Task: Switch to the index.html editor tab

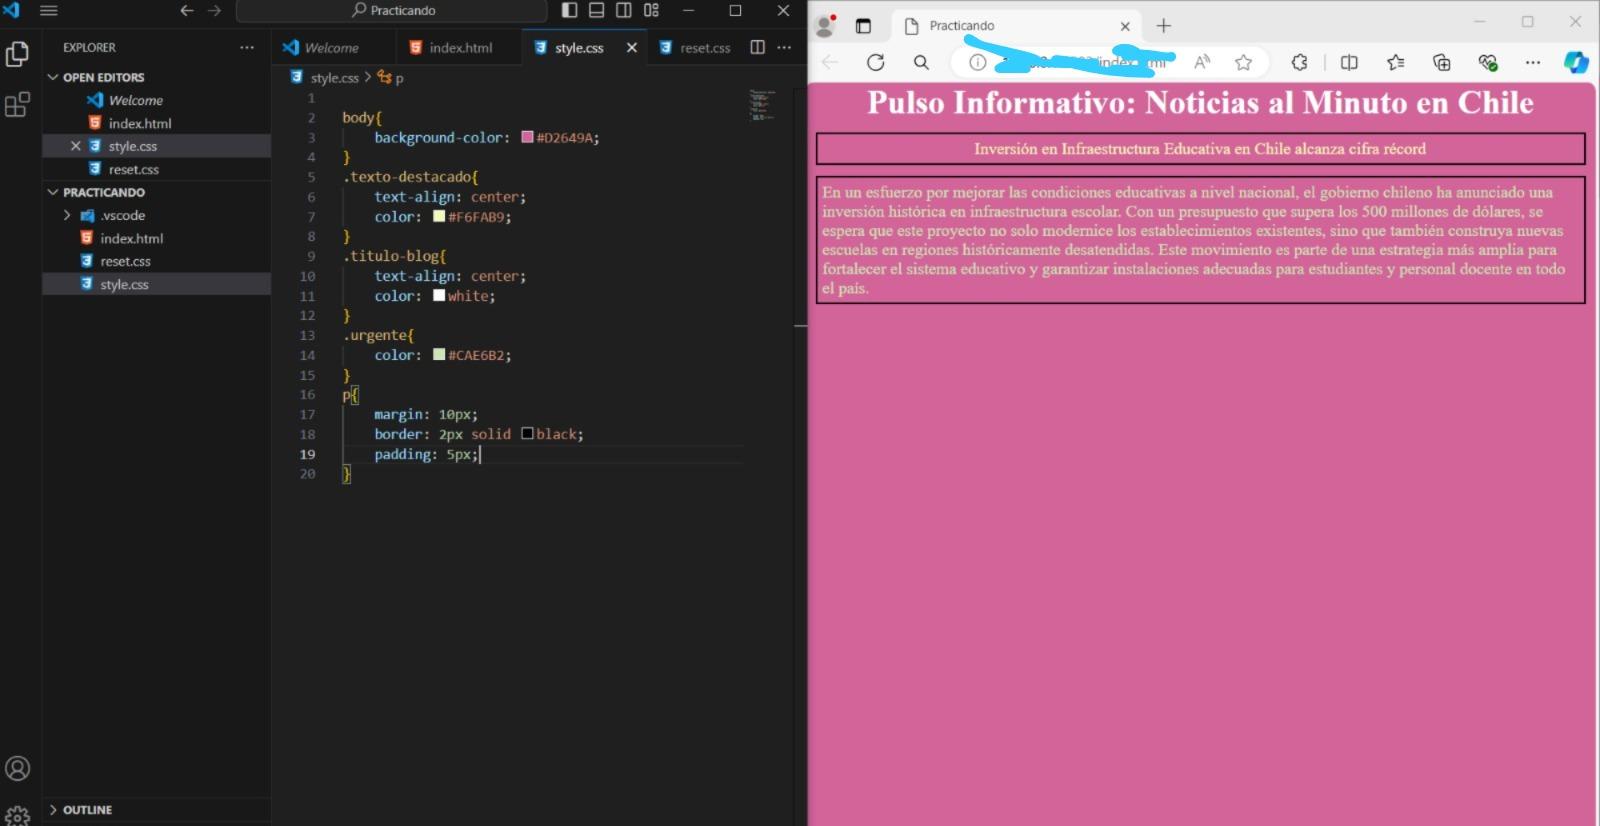Action: (x=459, y=47)
